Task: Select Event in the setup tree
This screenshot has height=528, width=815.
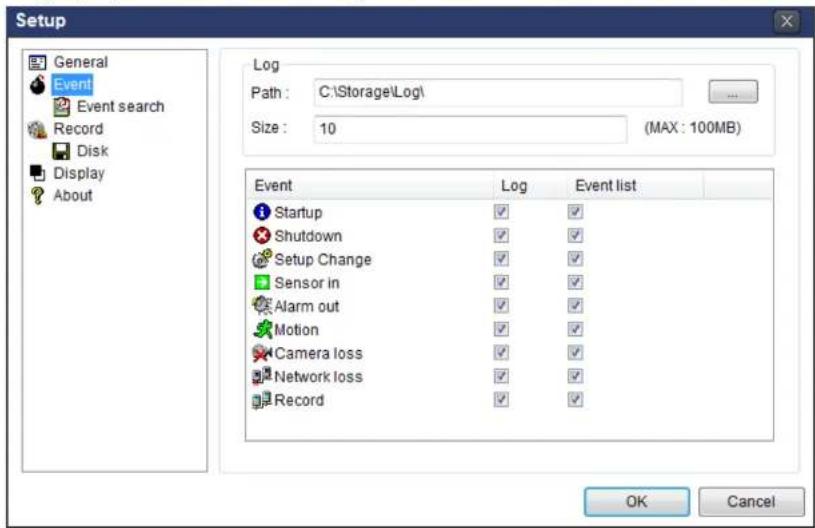Action: coord(72,85)
